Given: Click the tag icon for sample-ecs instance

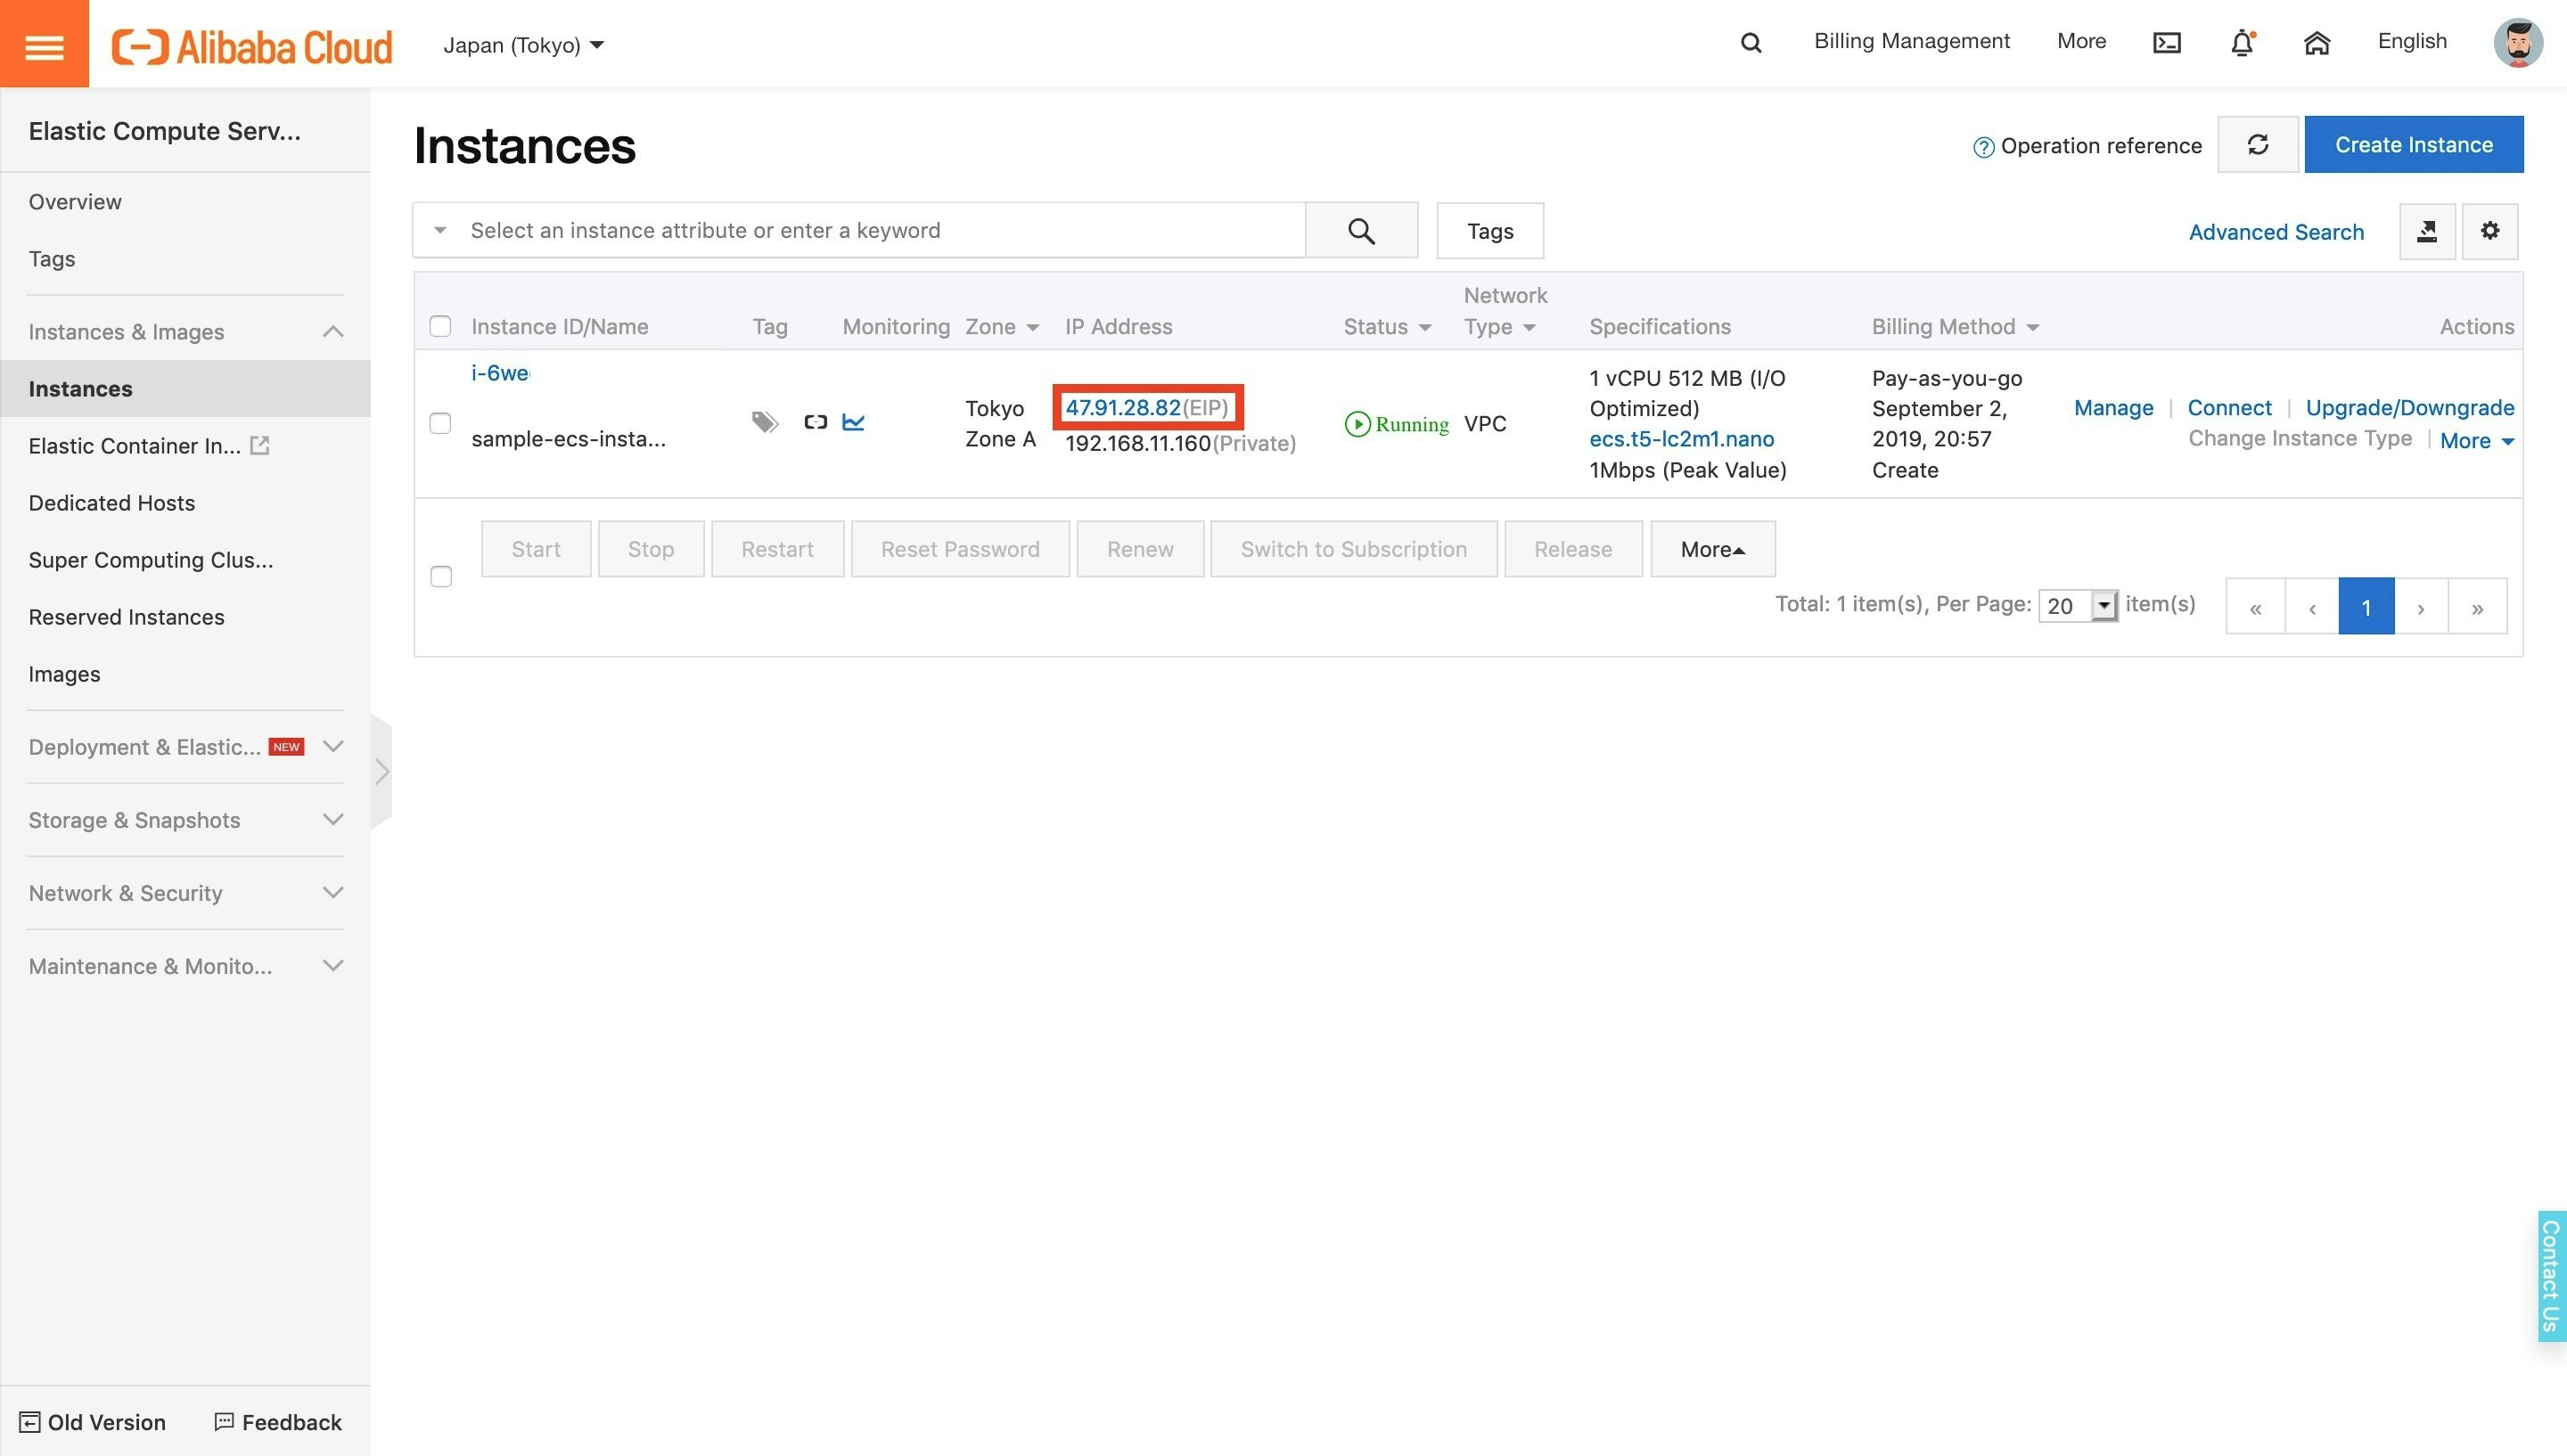Looking at the screenshot, I should pos(765,423).
